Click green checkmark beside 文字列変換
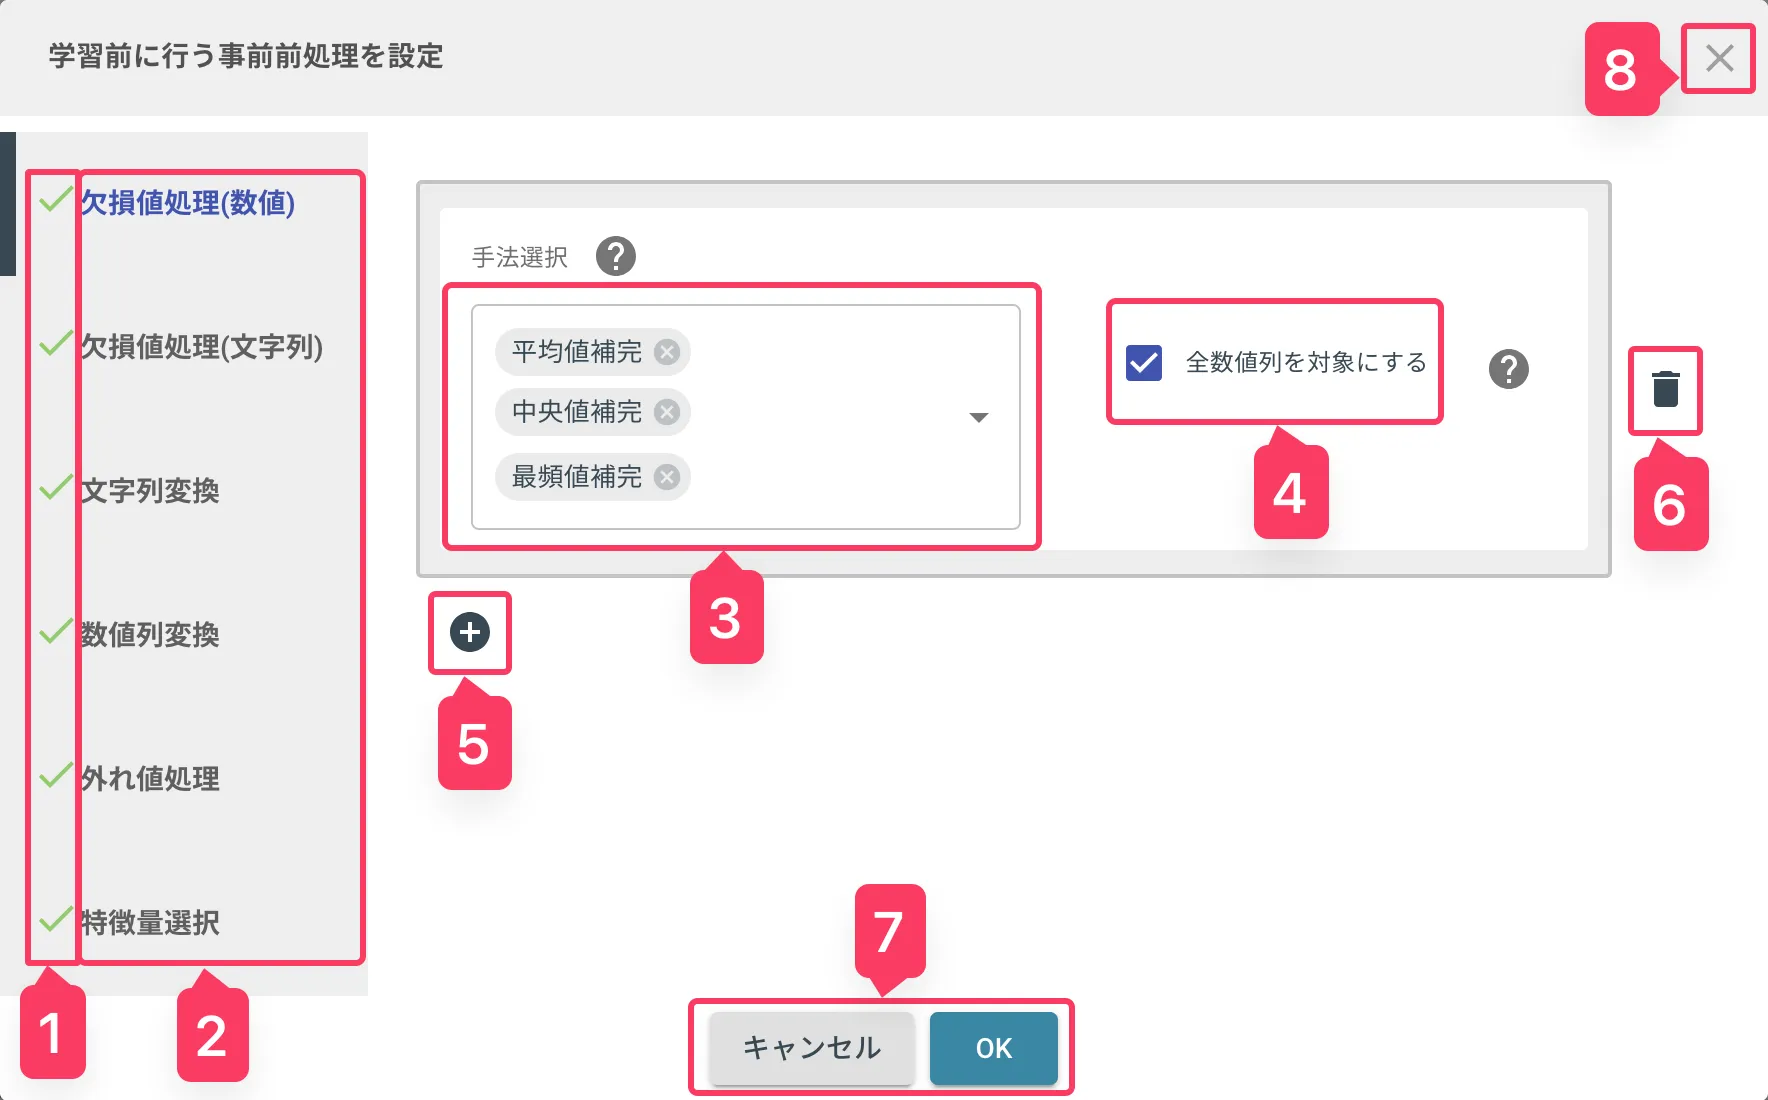This screenshot has width=1768, height=1100. coord(55,487)
